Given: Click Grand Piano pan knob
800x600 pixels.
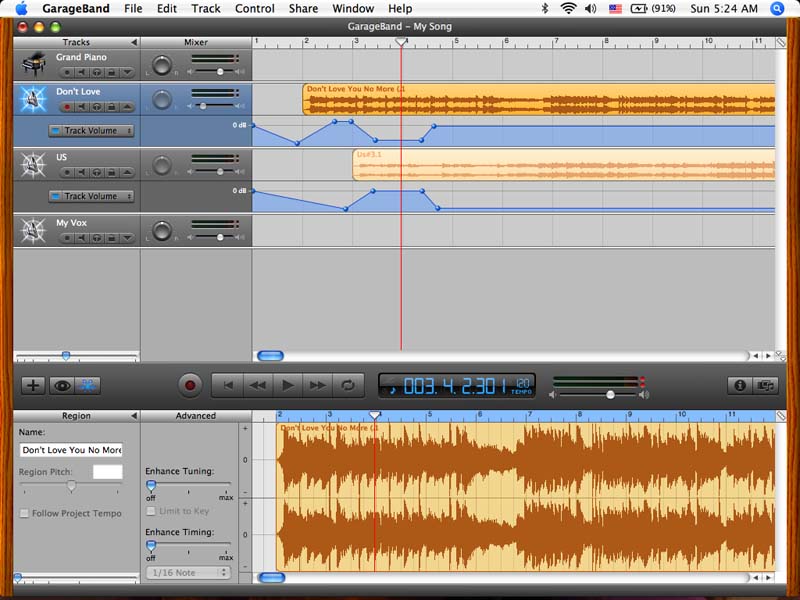Looking at the screenshot, I should 162,66.
